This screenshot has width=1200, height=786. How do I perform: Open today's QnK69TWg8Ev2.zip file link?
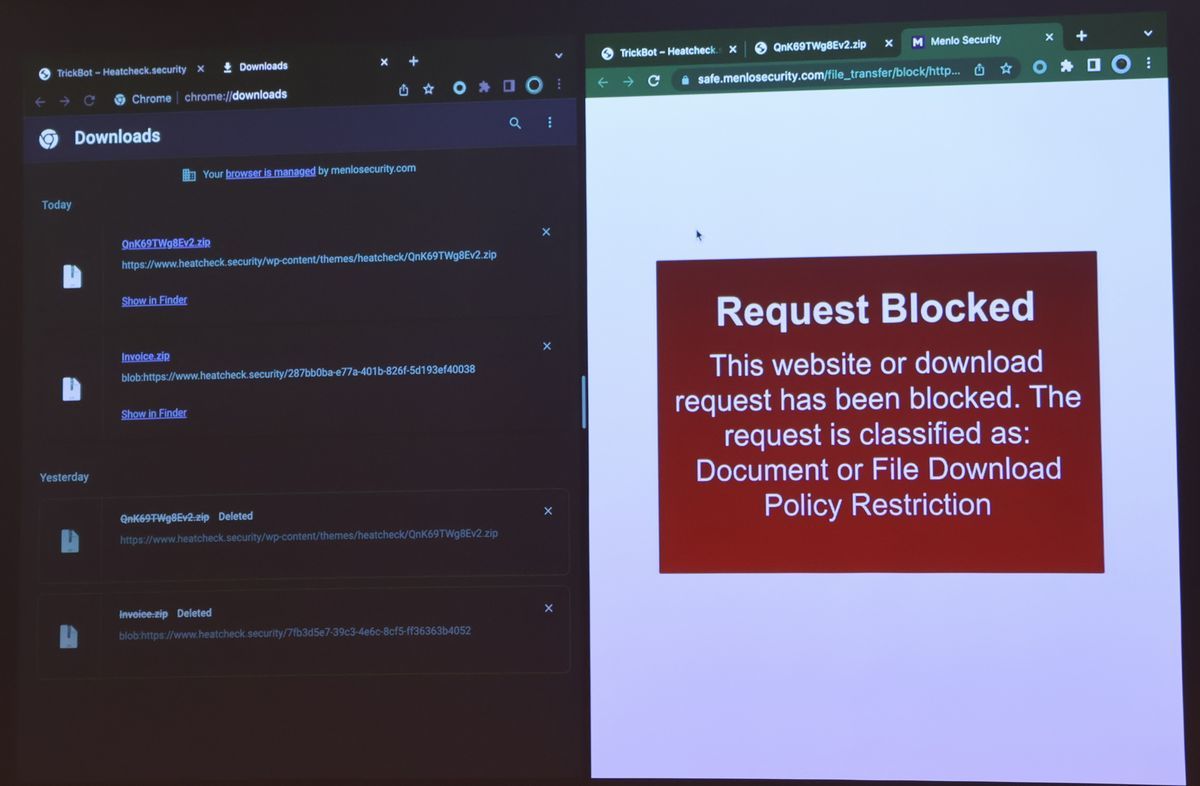[166, 243]
